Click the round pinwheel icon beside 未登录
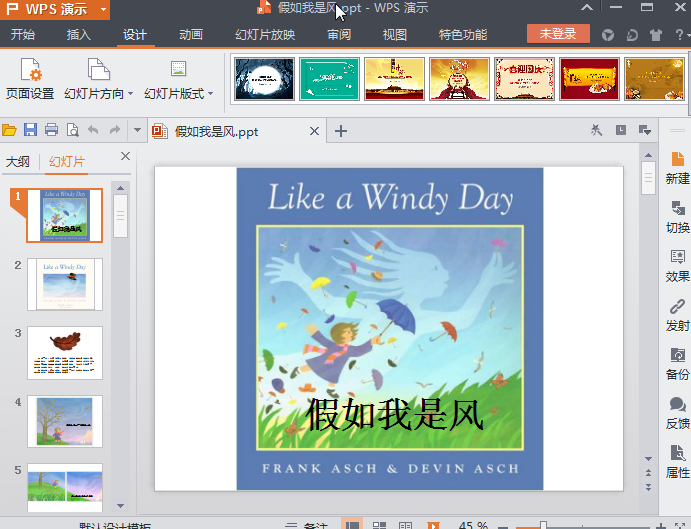The width and height of the screenshot is (691, 529). (x=608, y=35)
